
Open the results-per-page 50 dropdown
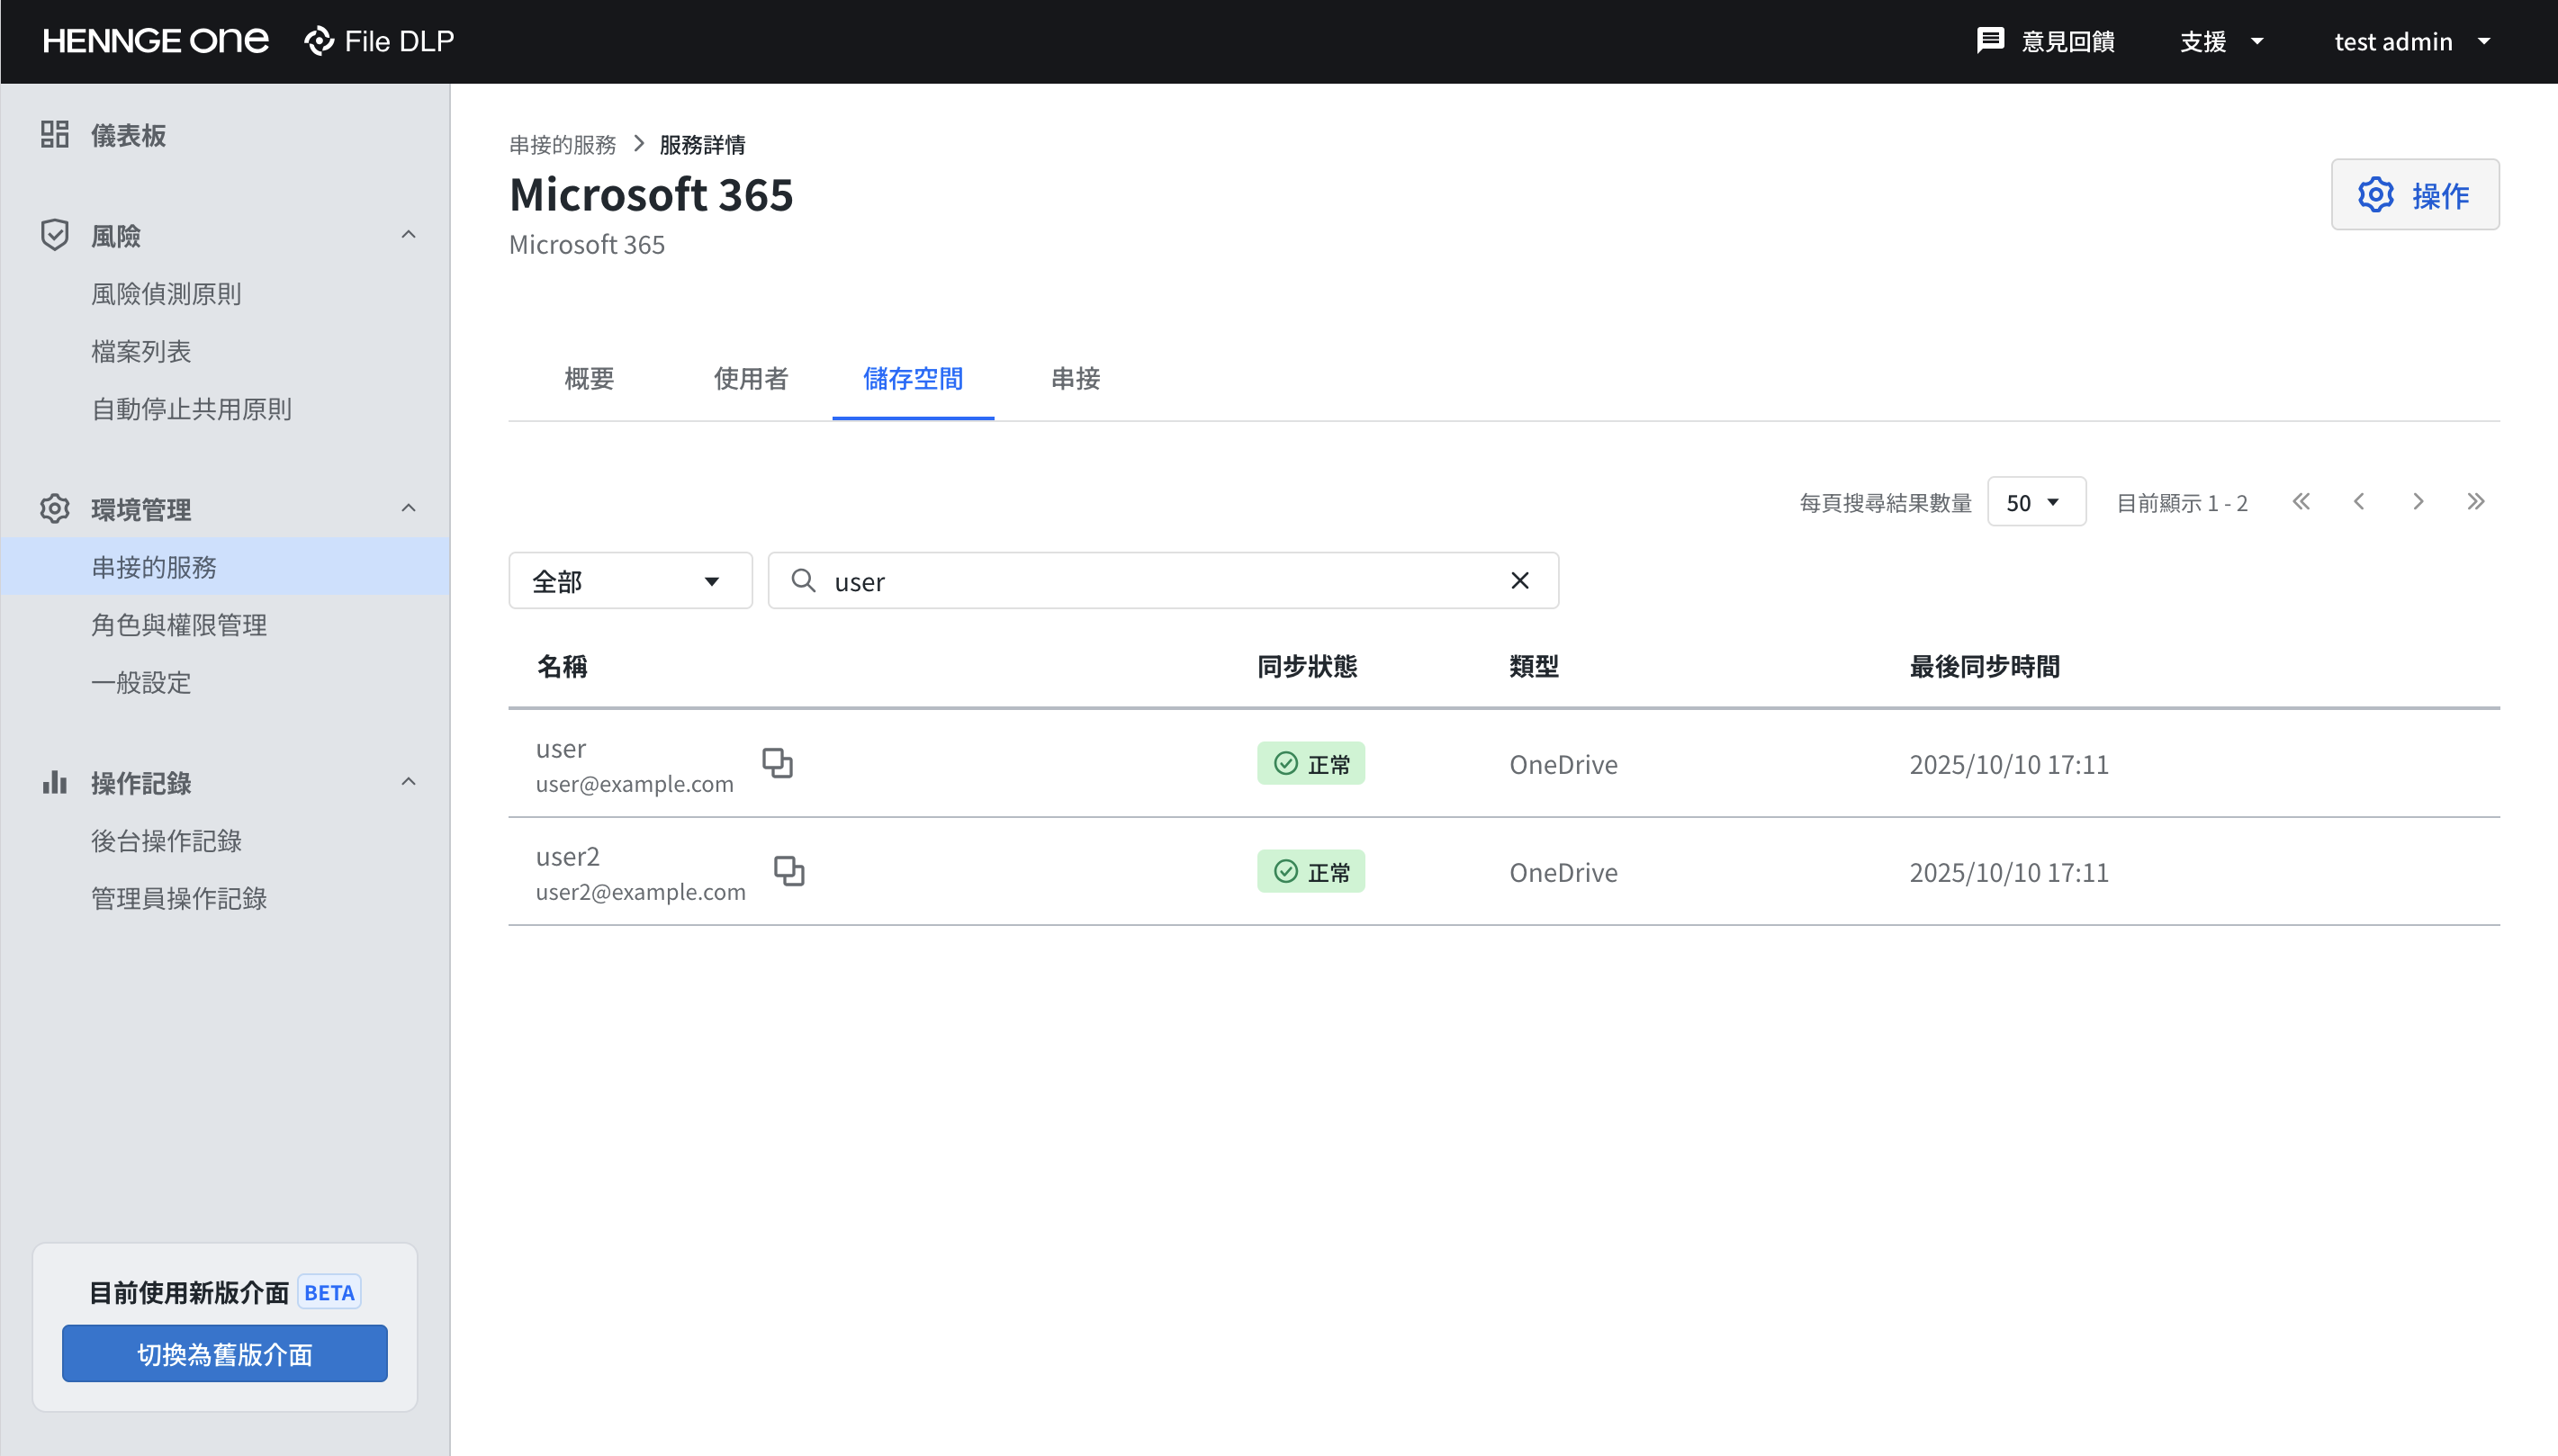click(x=2036, y=502)
